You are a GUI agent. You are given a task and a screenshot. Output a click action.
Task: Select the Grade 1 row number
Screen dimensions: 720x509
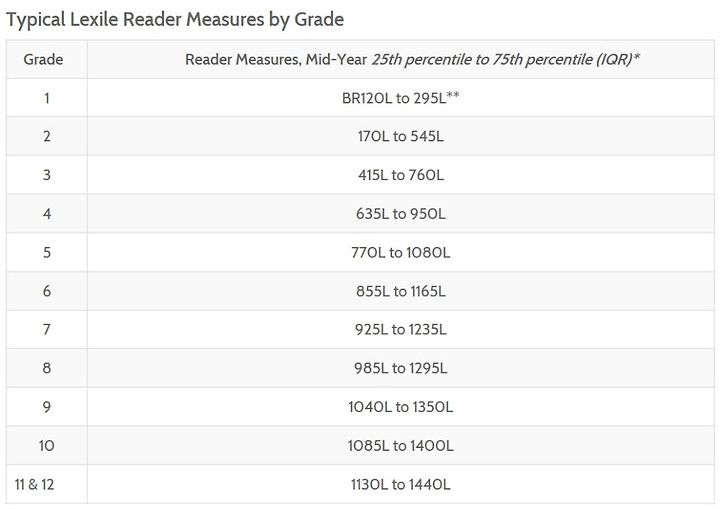click(46, 98)
